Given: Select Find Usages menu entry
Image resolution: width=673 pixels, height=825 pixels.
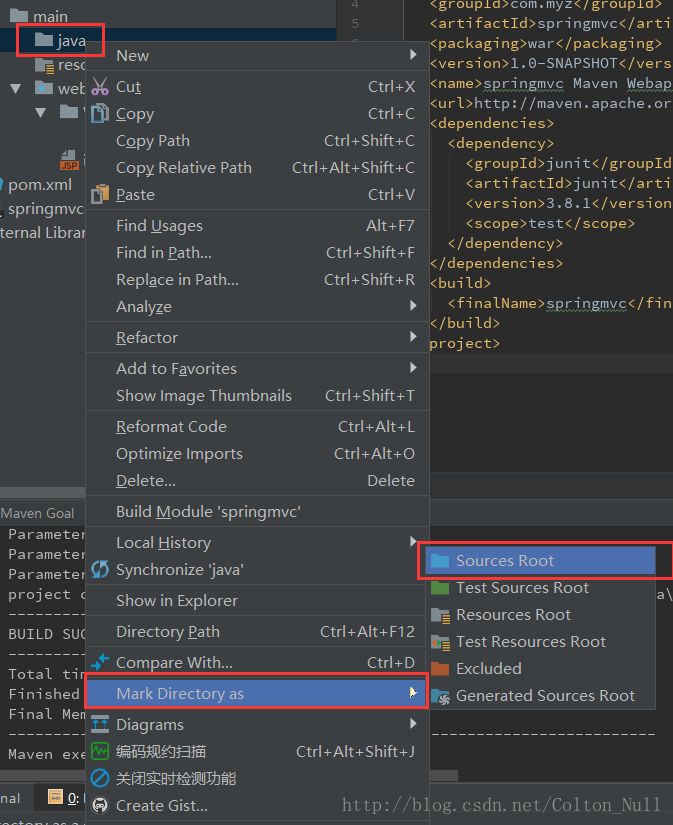Looking at the screenshot, I should pyautogui.click(x=257, y=225).
